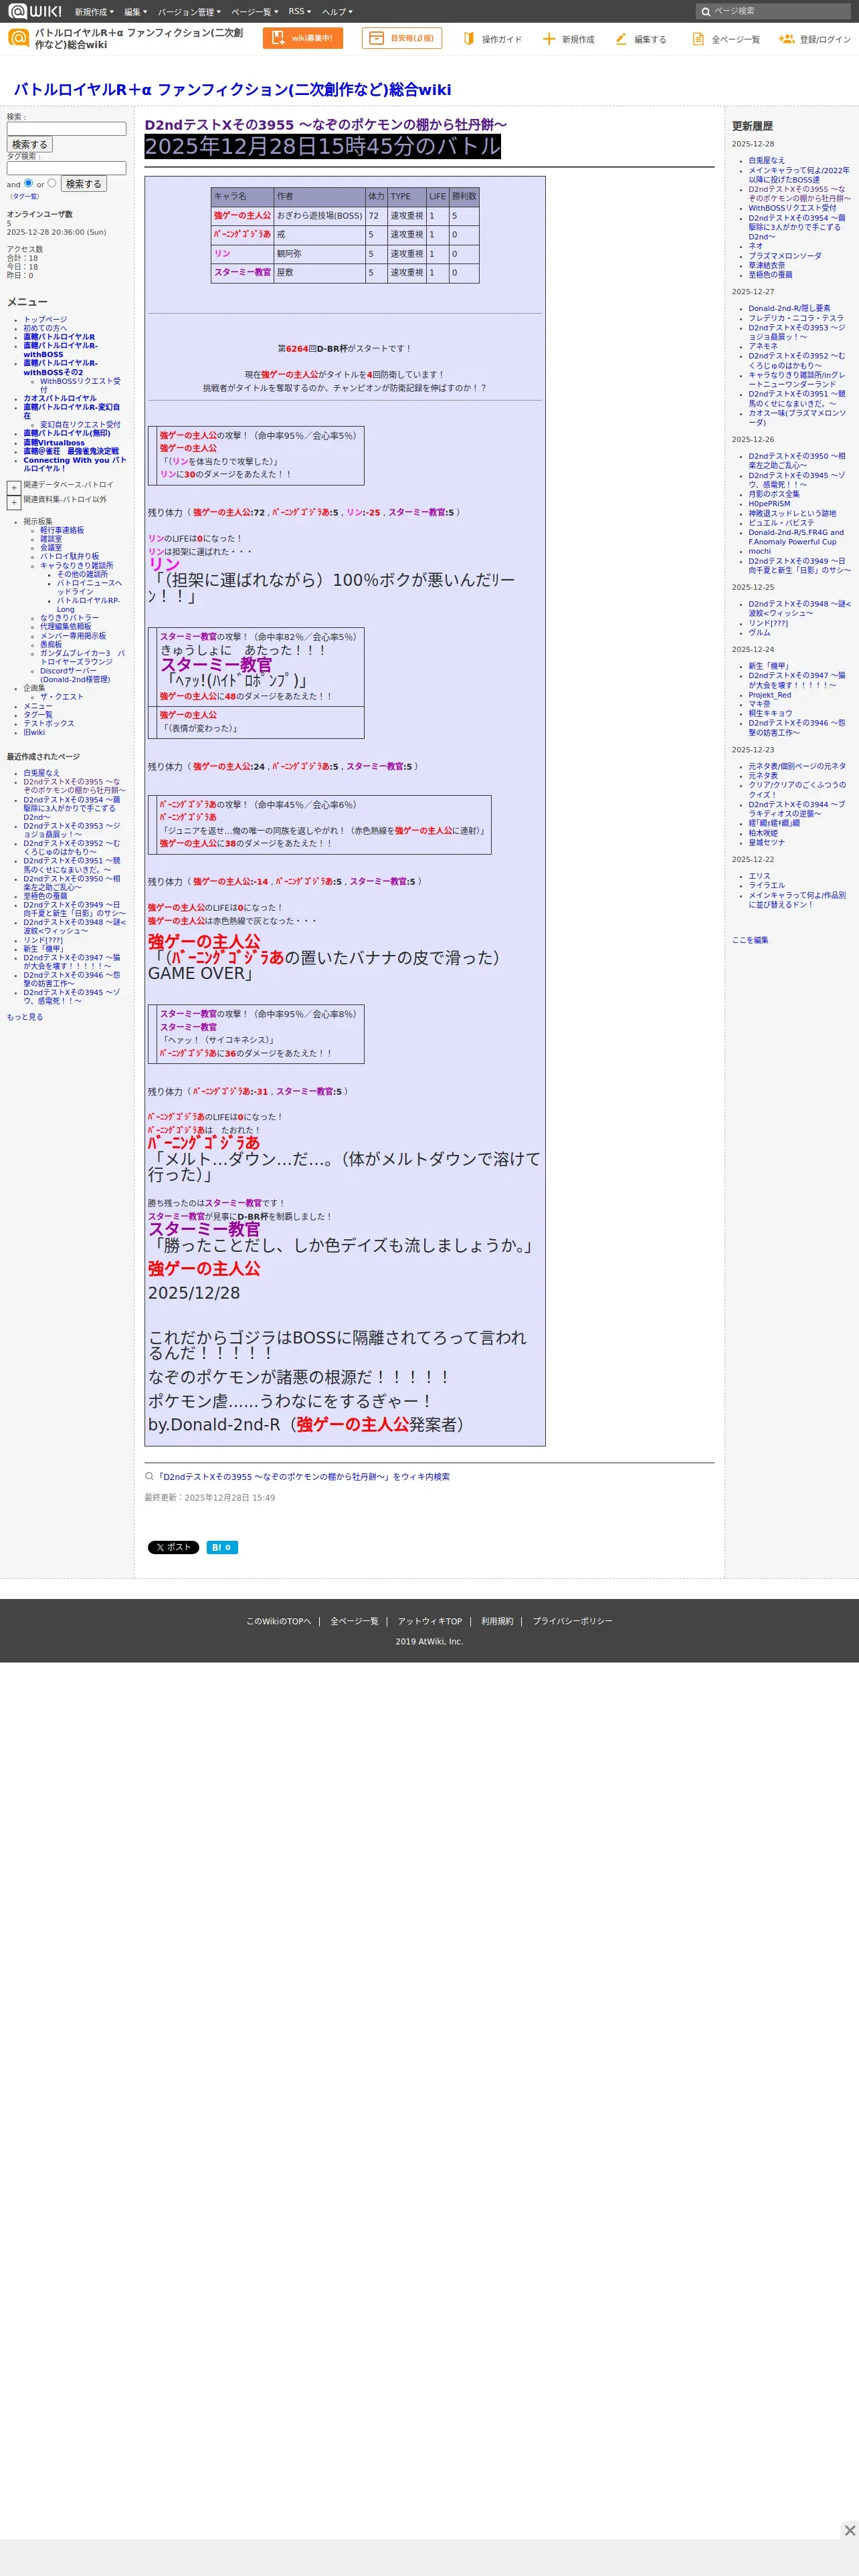
Task: Open プライバシーポリシー footer link
Action: pos(572,1621)
